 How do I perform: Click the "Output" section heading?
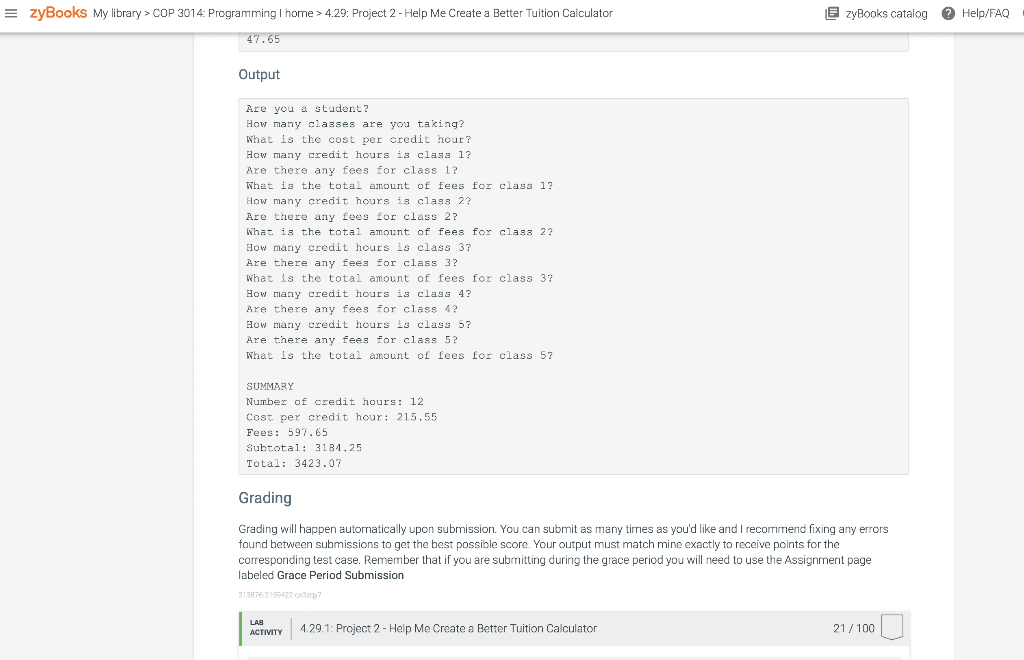[x=259, y=74]
